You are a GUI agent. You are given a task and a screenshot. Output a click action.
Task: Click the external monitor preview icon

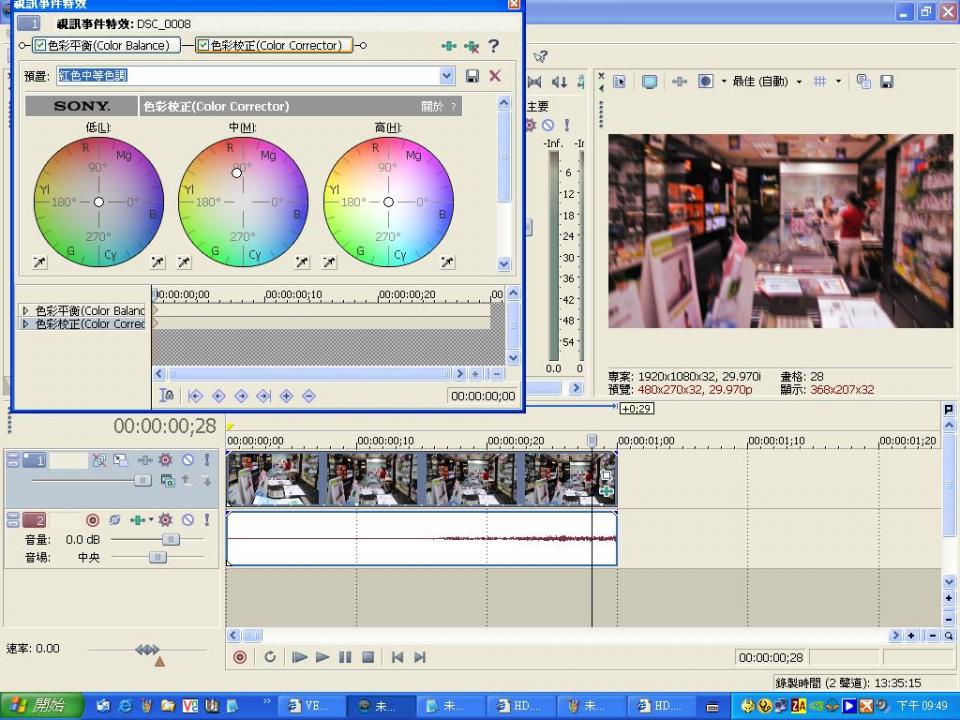click(649, 82)
